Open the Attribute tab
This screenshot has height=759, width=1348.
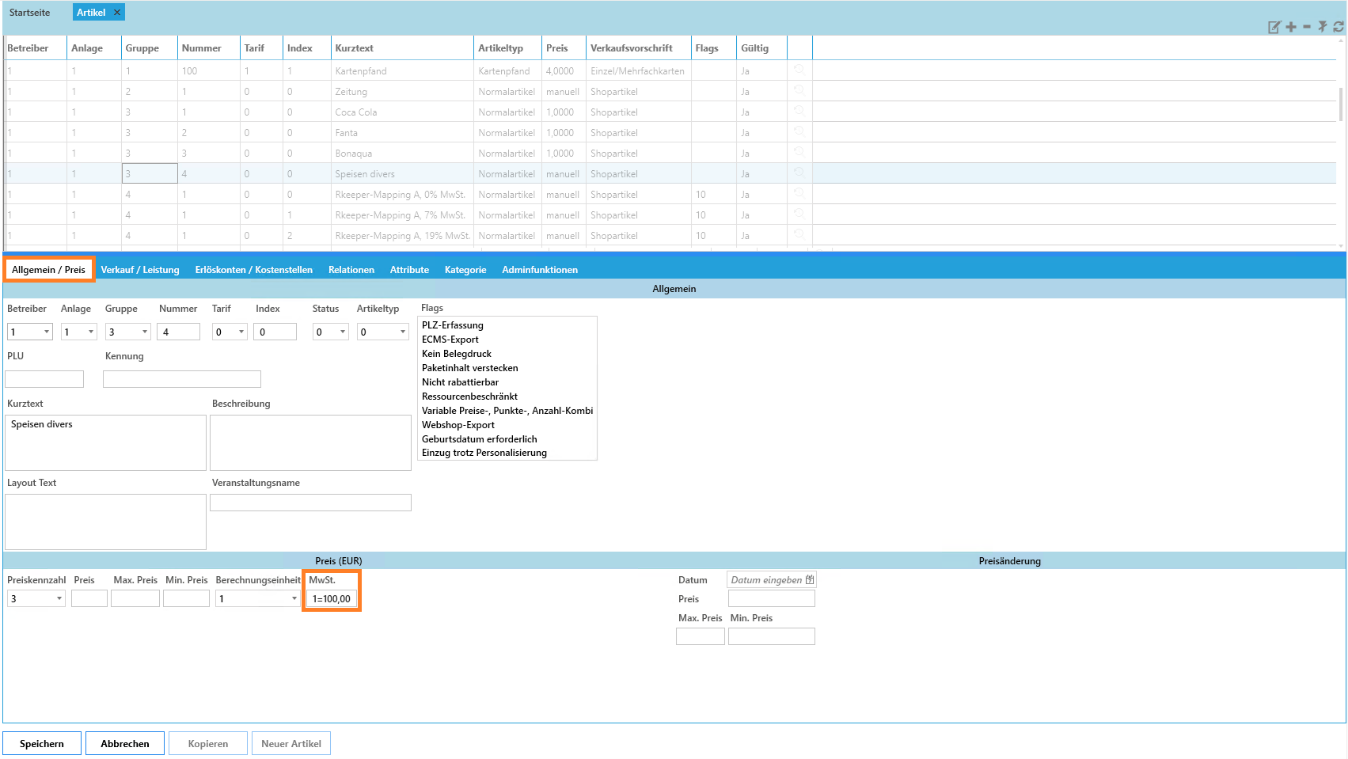(x=409, y=270)
